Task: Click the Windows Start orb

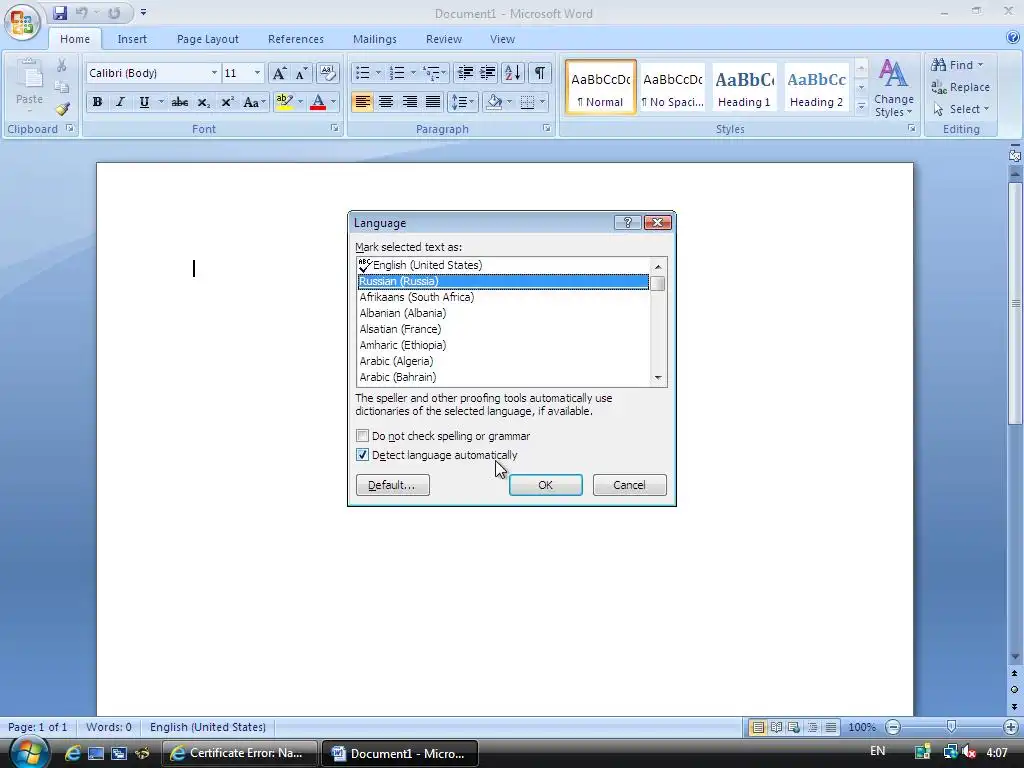Action: 28,752
